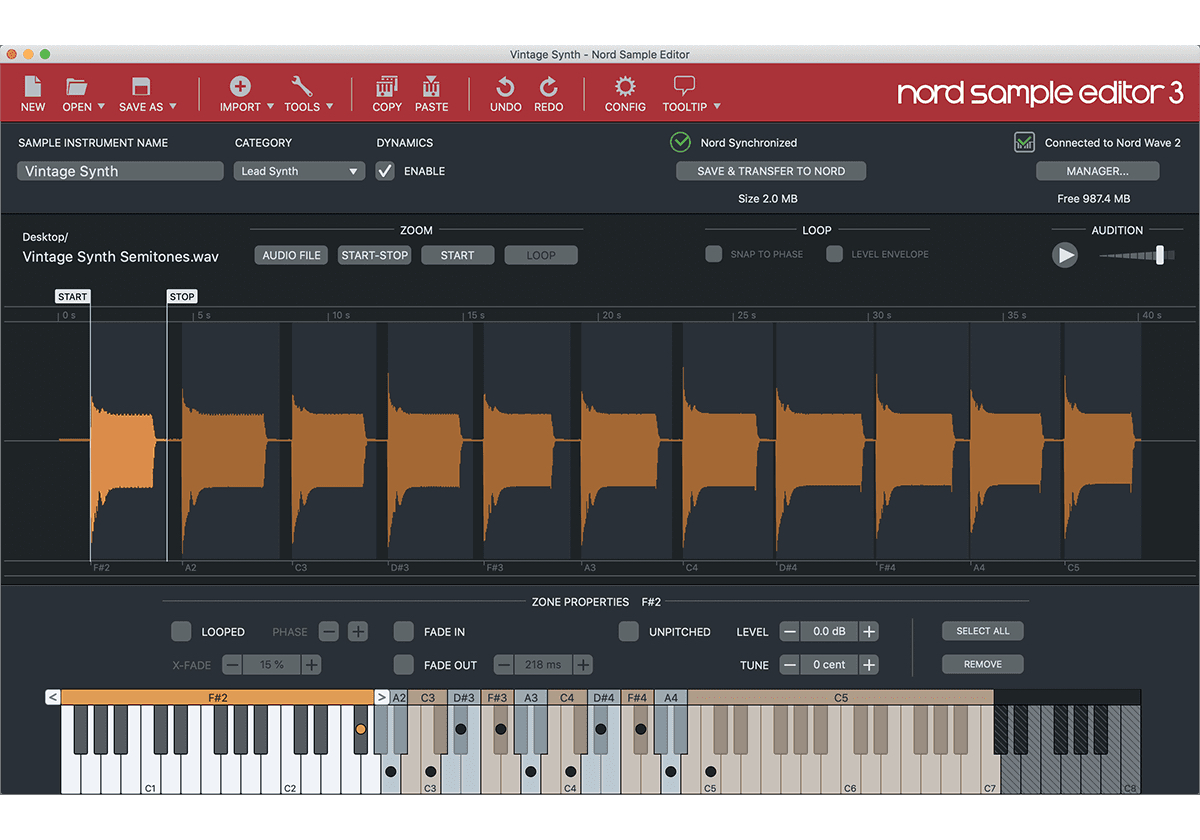The image size is (1200, 840).
Task: Decrease X-FADE percentage
Action: point(232,665)
